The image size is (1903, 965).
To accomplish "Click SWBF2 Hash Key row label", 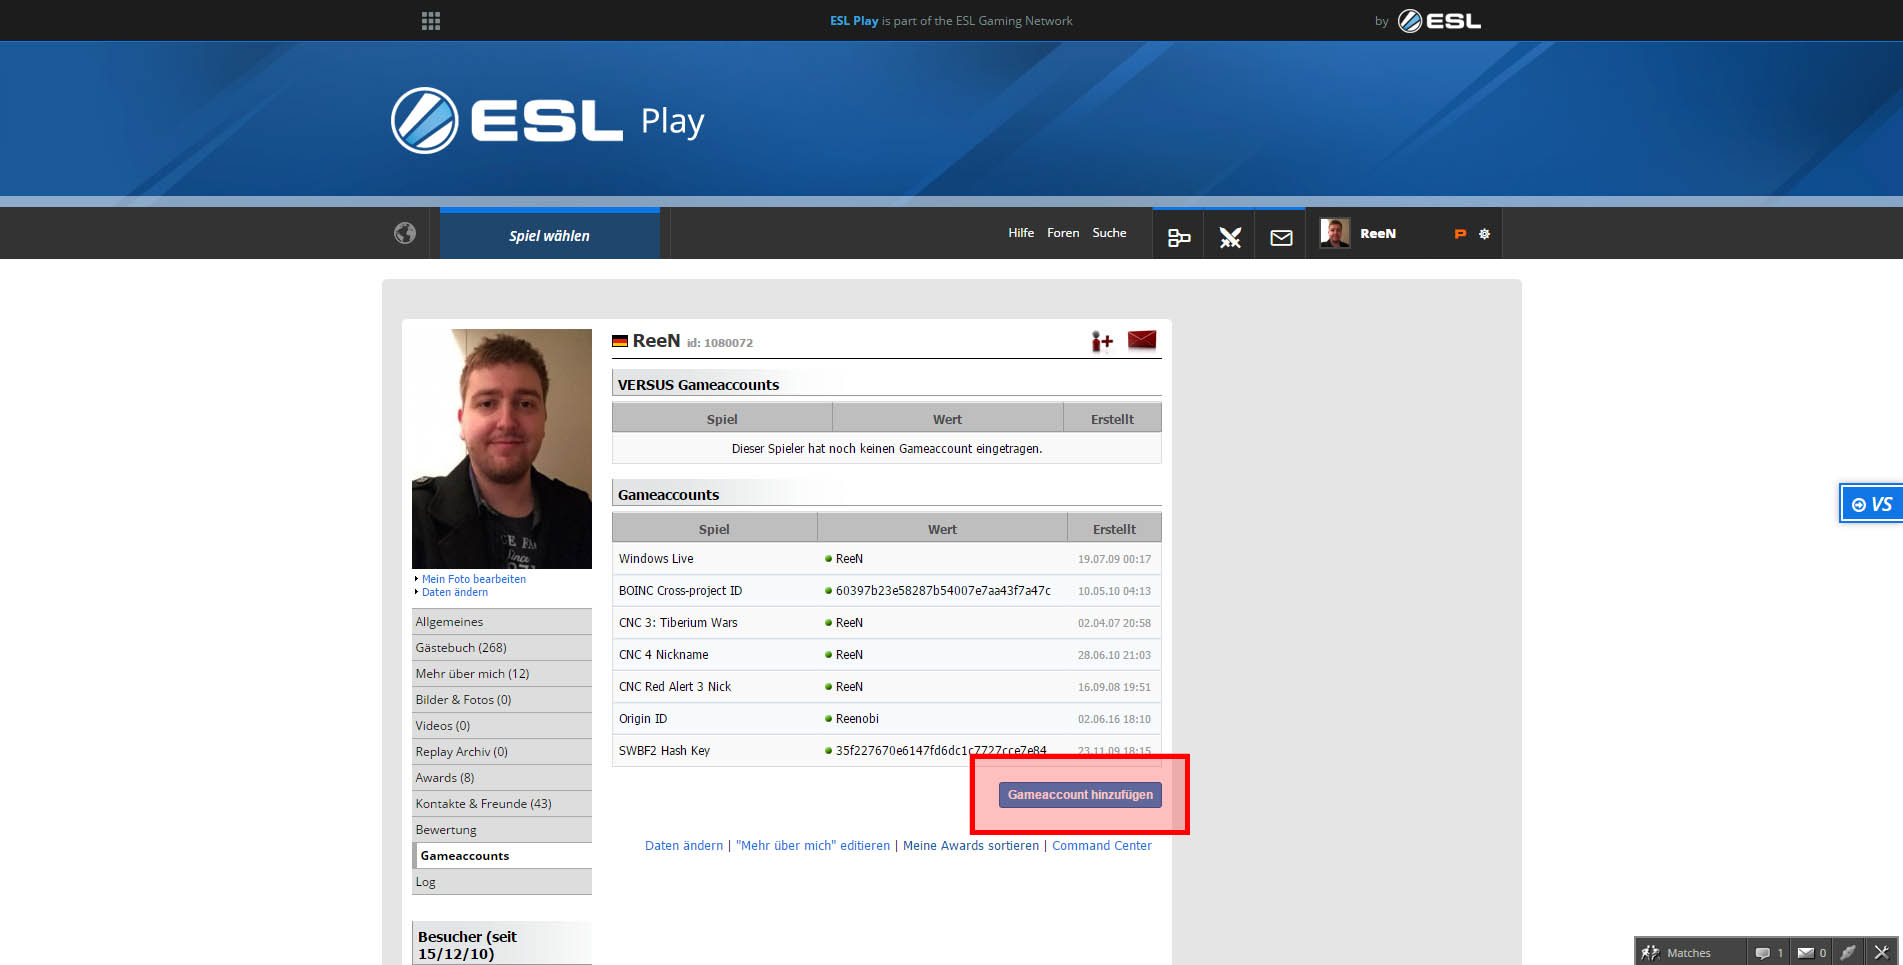I will [664, 751].
